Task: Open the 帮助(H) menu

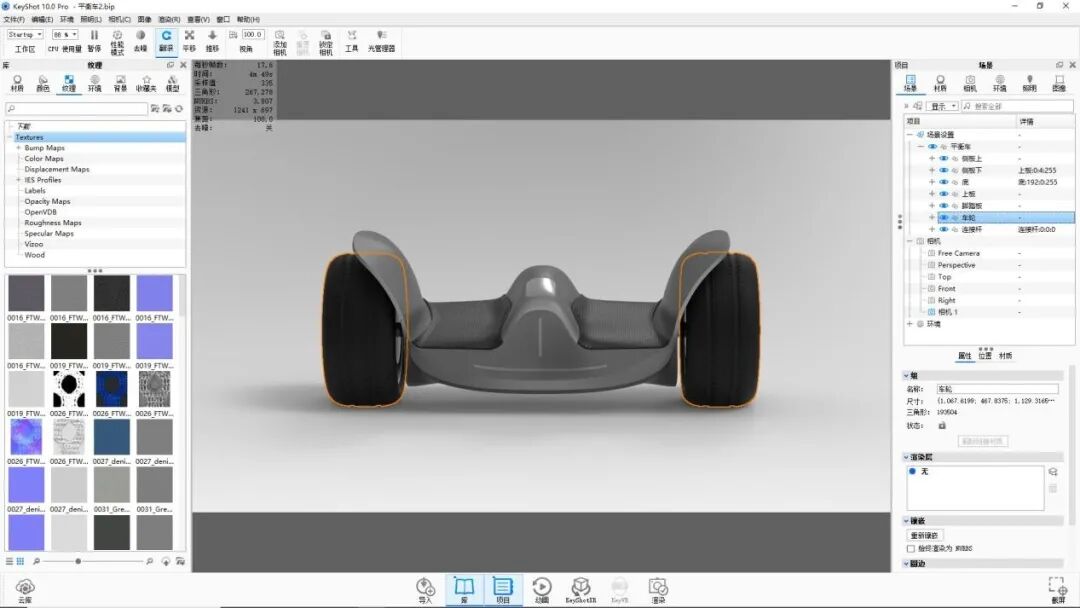Action: (248, 19)
